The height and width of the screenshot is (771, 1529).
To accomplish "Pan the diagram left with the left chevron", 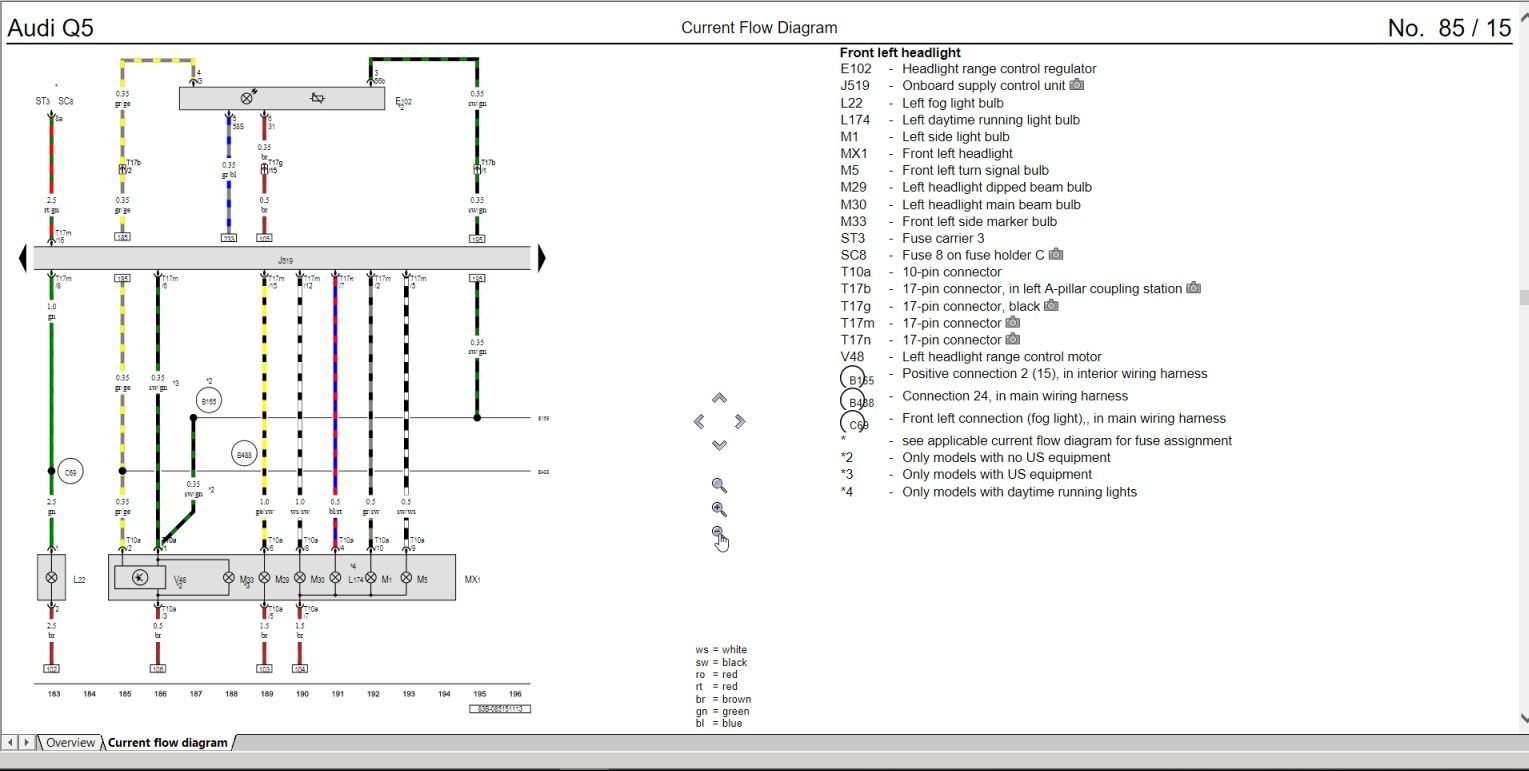I will click(699, 420).
